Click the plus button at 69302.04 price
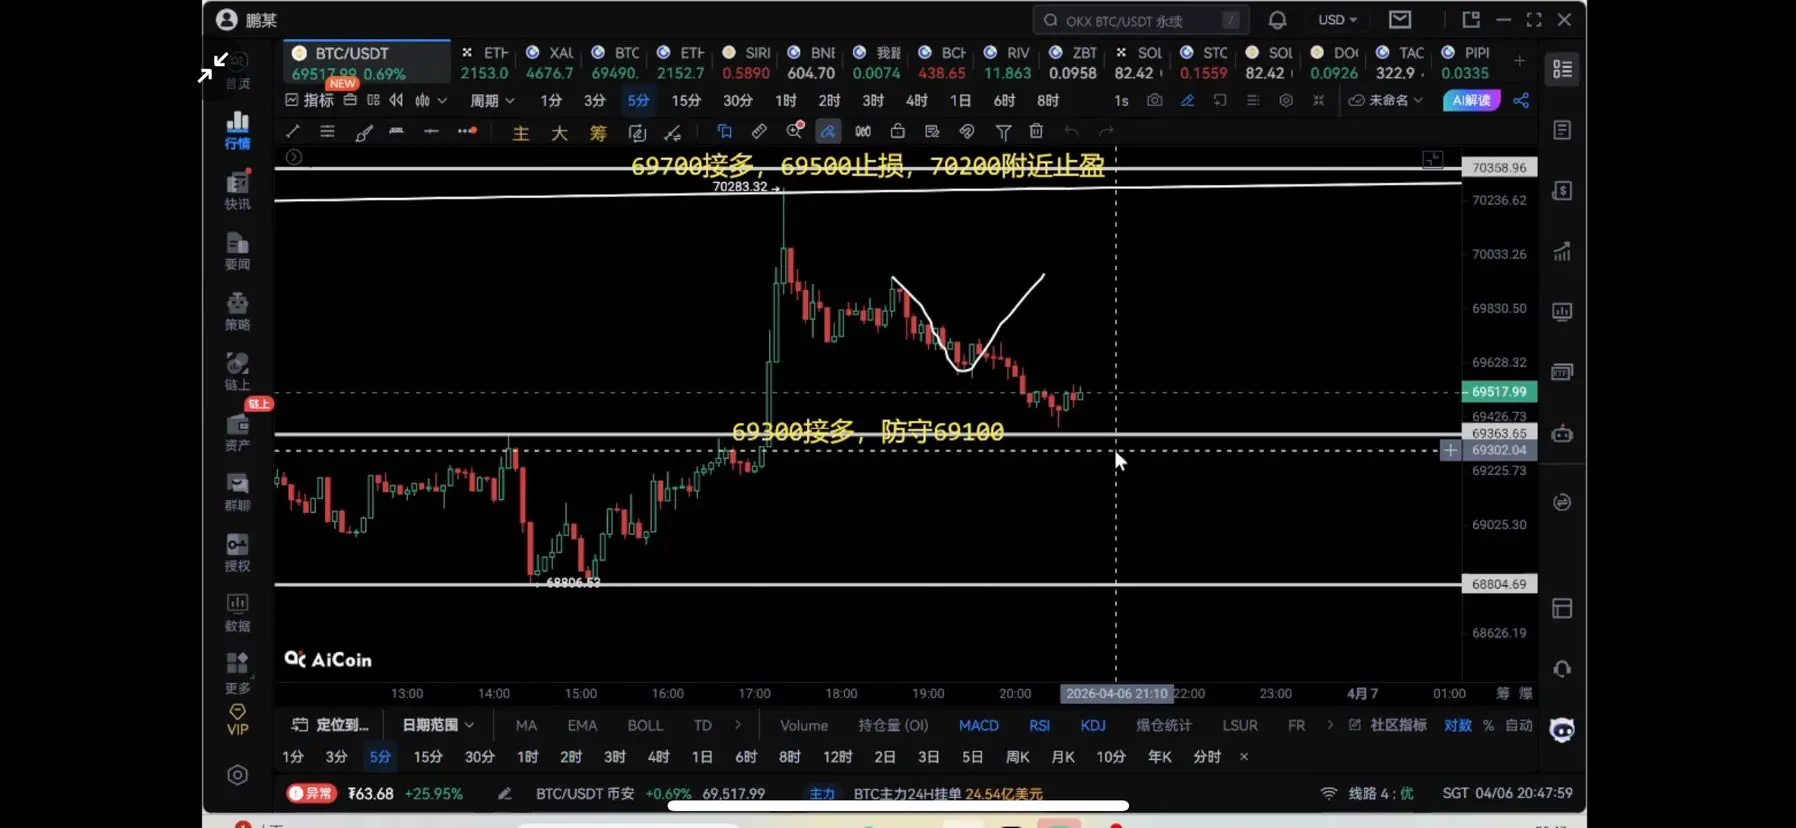 coord(1450,450)
